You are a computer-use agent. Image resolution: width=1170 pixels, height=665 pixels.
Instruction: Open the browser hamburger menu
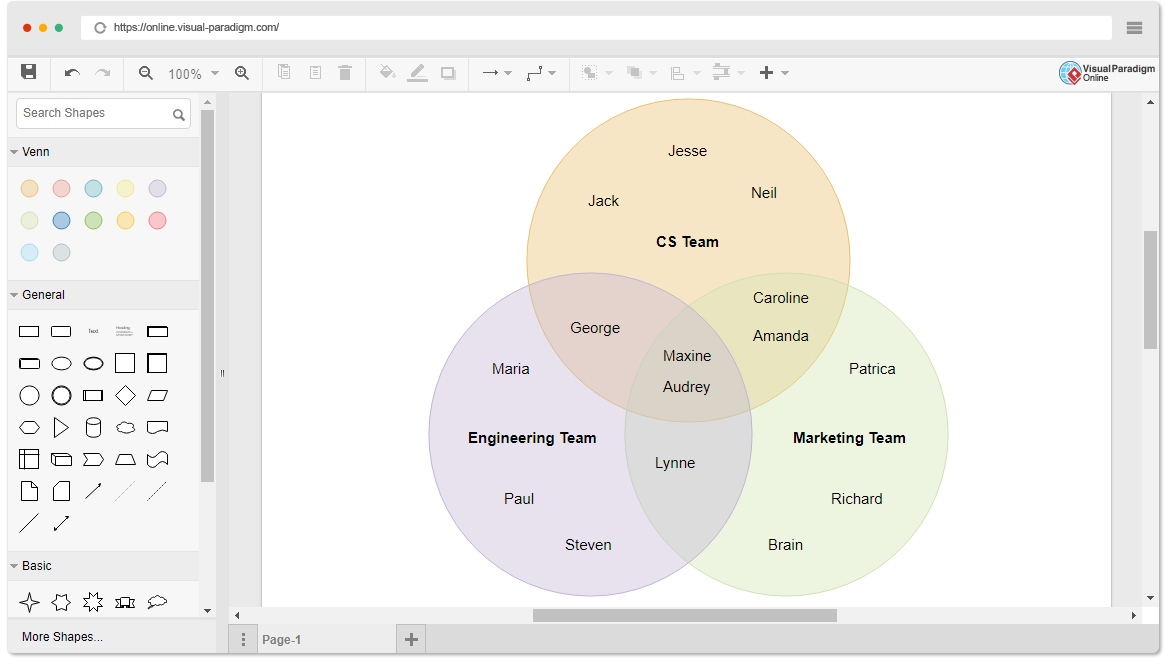pos(1134,28)
